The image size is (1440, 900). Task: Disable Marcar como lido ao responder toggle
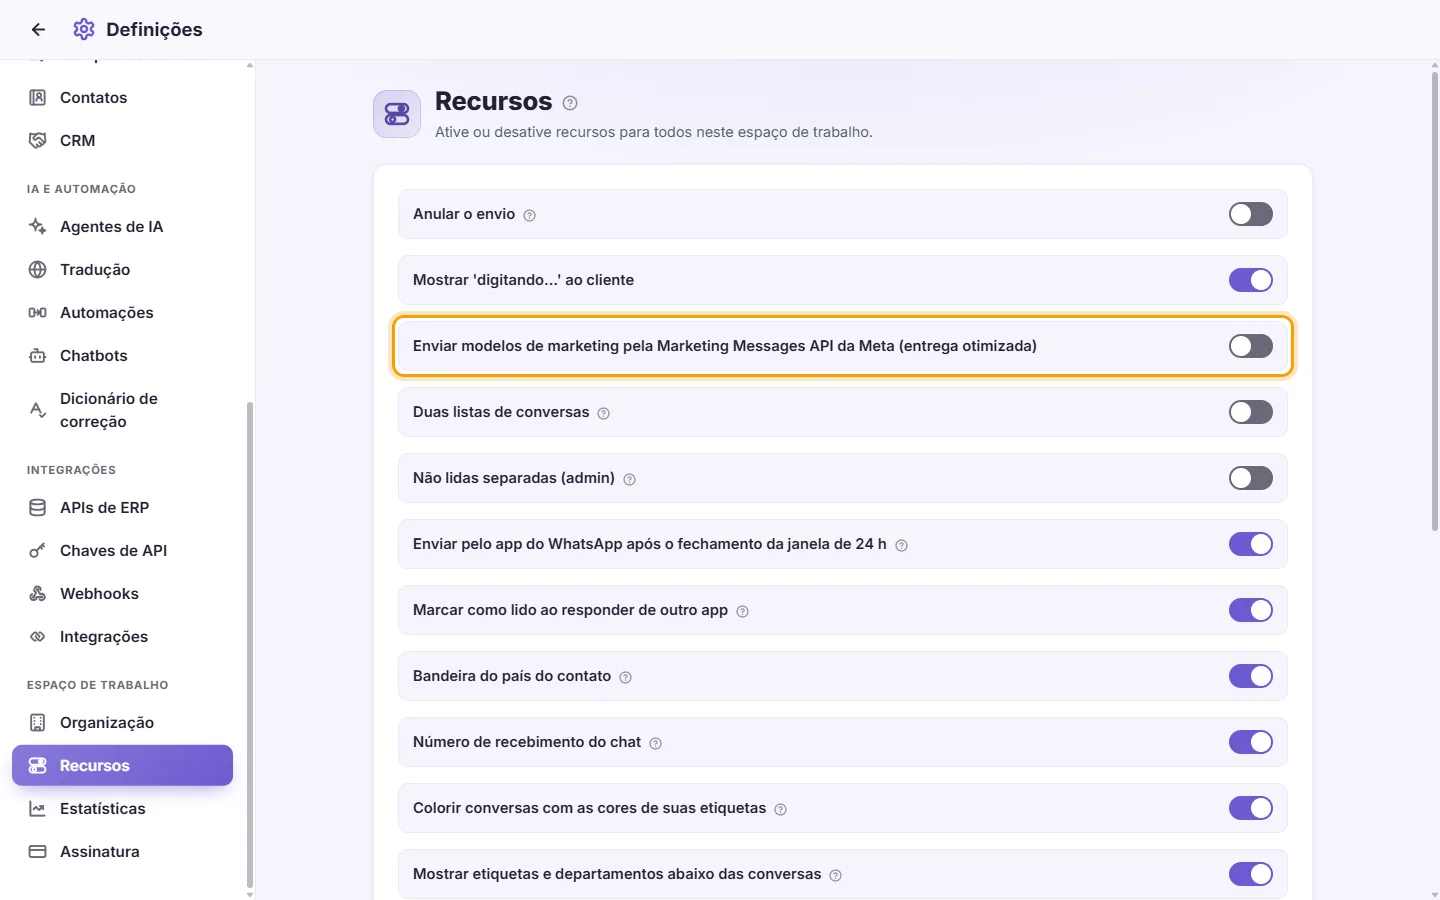point(1251,610)
